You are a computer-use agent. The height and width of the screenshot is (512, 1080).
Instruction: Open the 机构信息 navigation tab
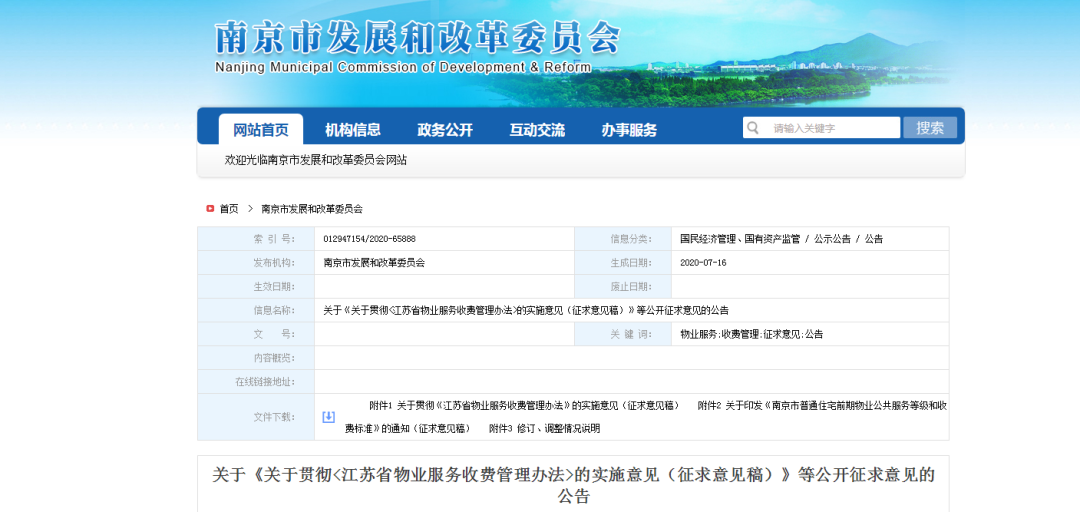(352, 130)
